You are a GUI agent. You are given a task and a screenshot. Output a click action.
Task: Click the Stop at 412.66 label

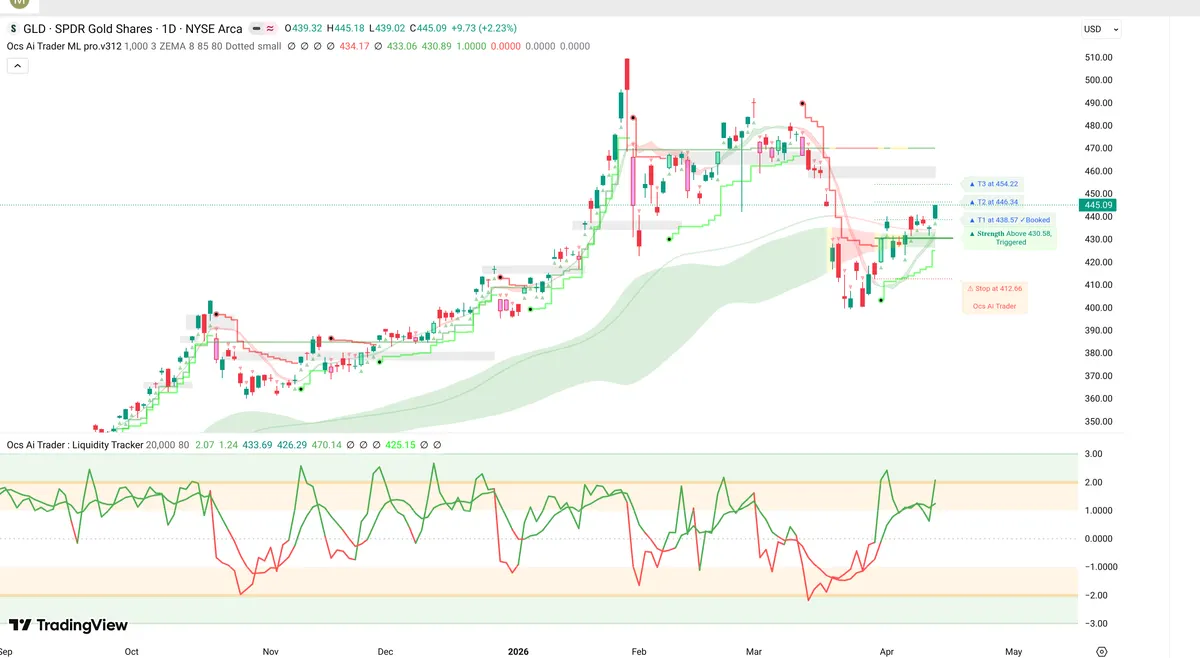[994, 288]
